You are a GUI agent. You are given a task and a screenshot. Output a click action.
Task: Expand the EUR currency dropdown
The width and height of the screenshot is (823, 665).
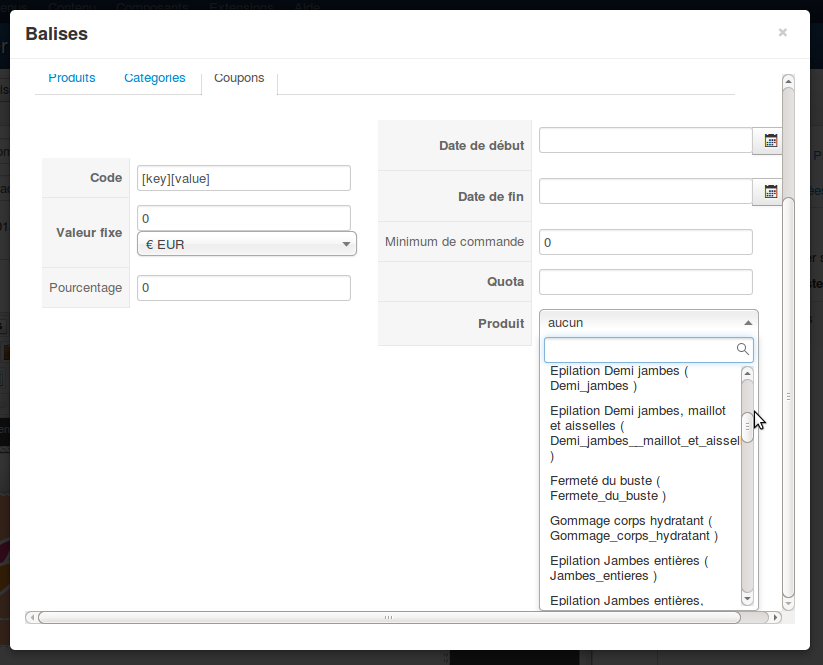(x=245, y=244)
